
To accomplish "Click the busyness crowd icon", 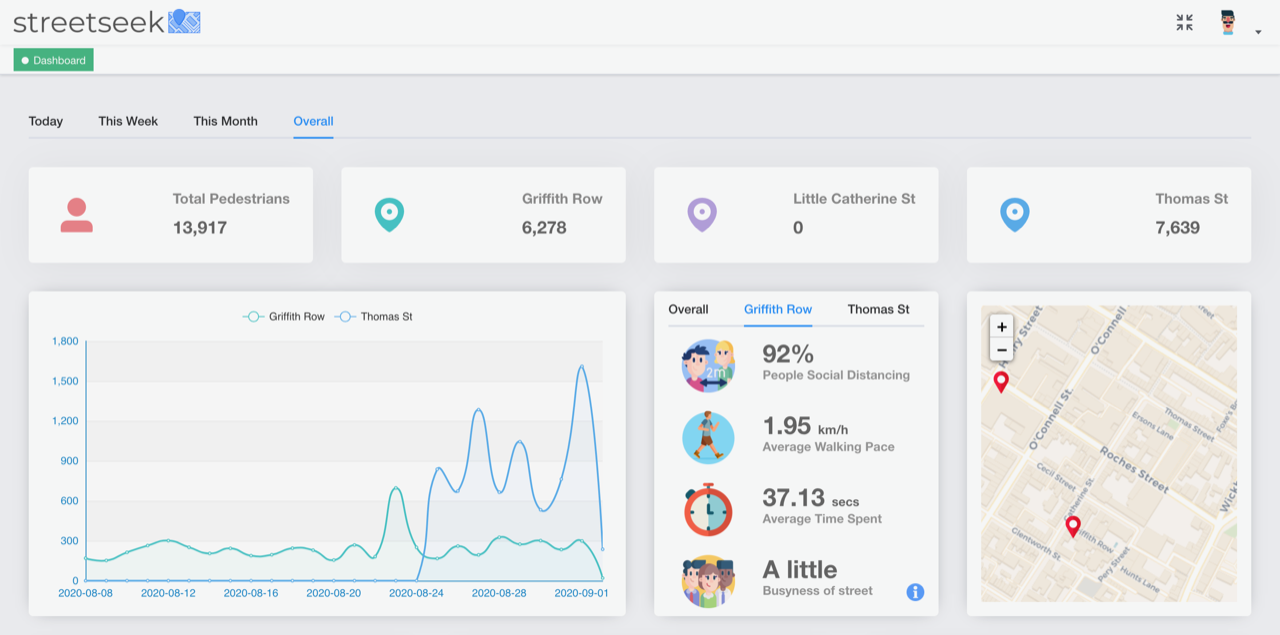I will 708,581.
